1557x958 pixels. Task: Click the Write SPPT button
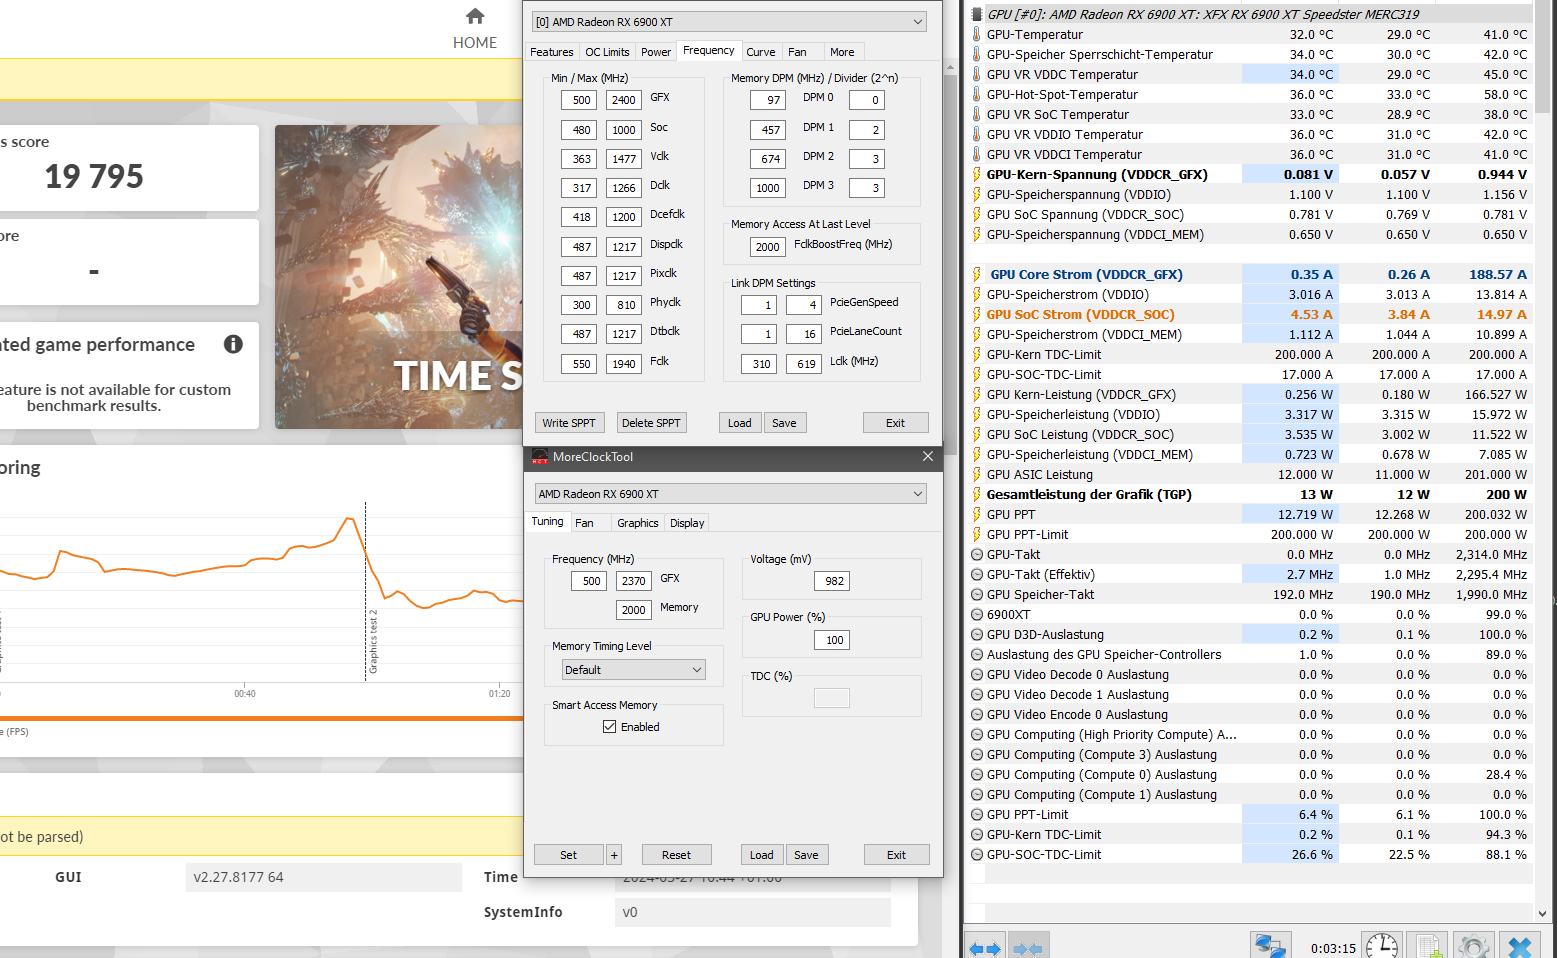[x=569, y=423]
